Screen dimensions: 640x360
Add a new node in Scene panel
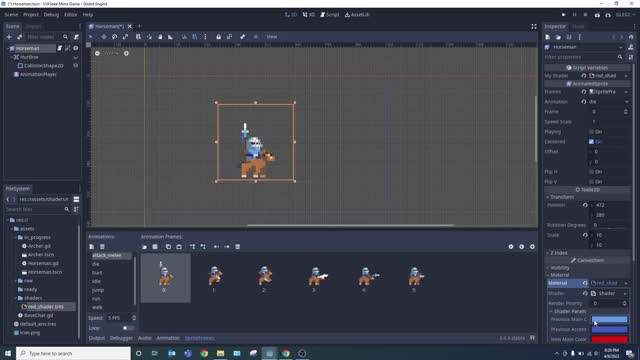9,37
